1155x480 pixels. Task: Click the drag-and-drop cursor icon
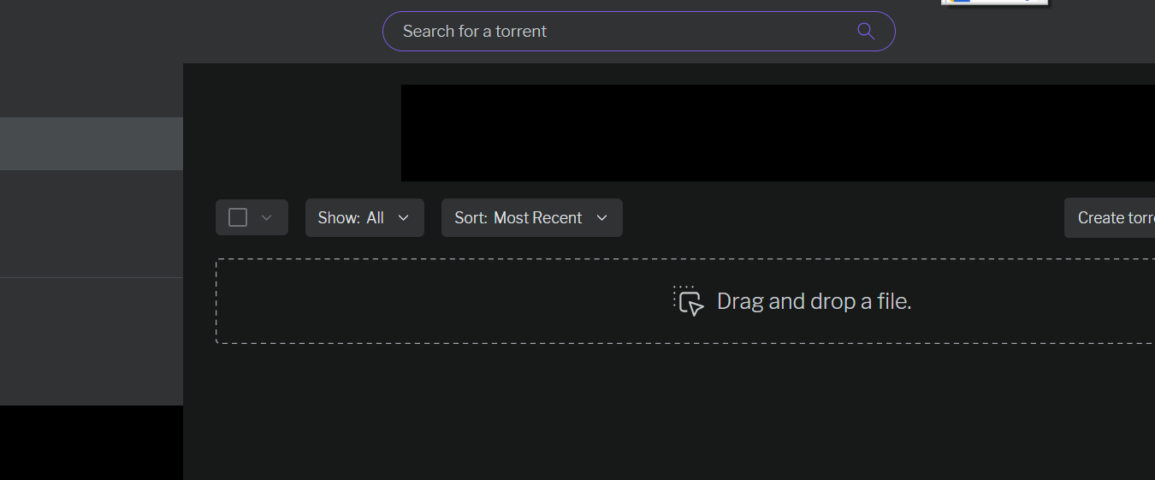point(689,301)
